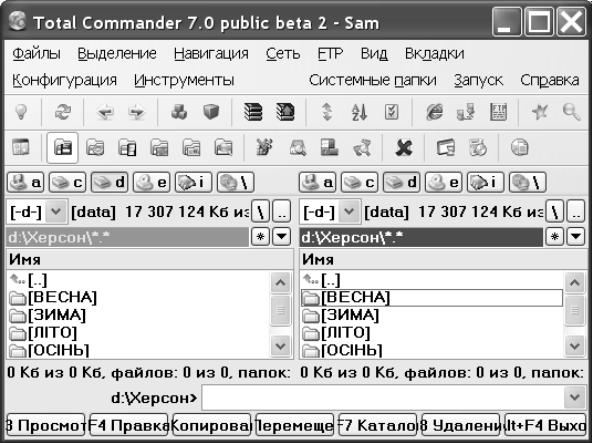Image resolution: width=592 pixels, height=443 pixels.
Task: Click the single dark cube icon
Action: pos(211,112)
